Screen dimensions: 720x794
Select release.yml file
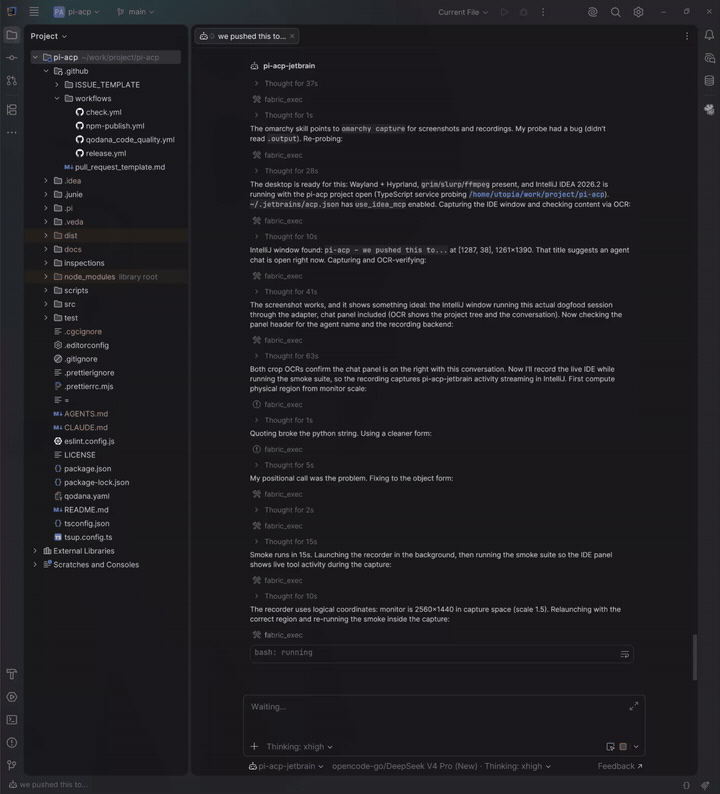click(x=101, y=153)
